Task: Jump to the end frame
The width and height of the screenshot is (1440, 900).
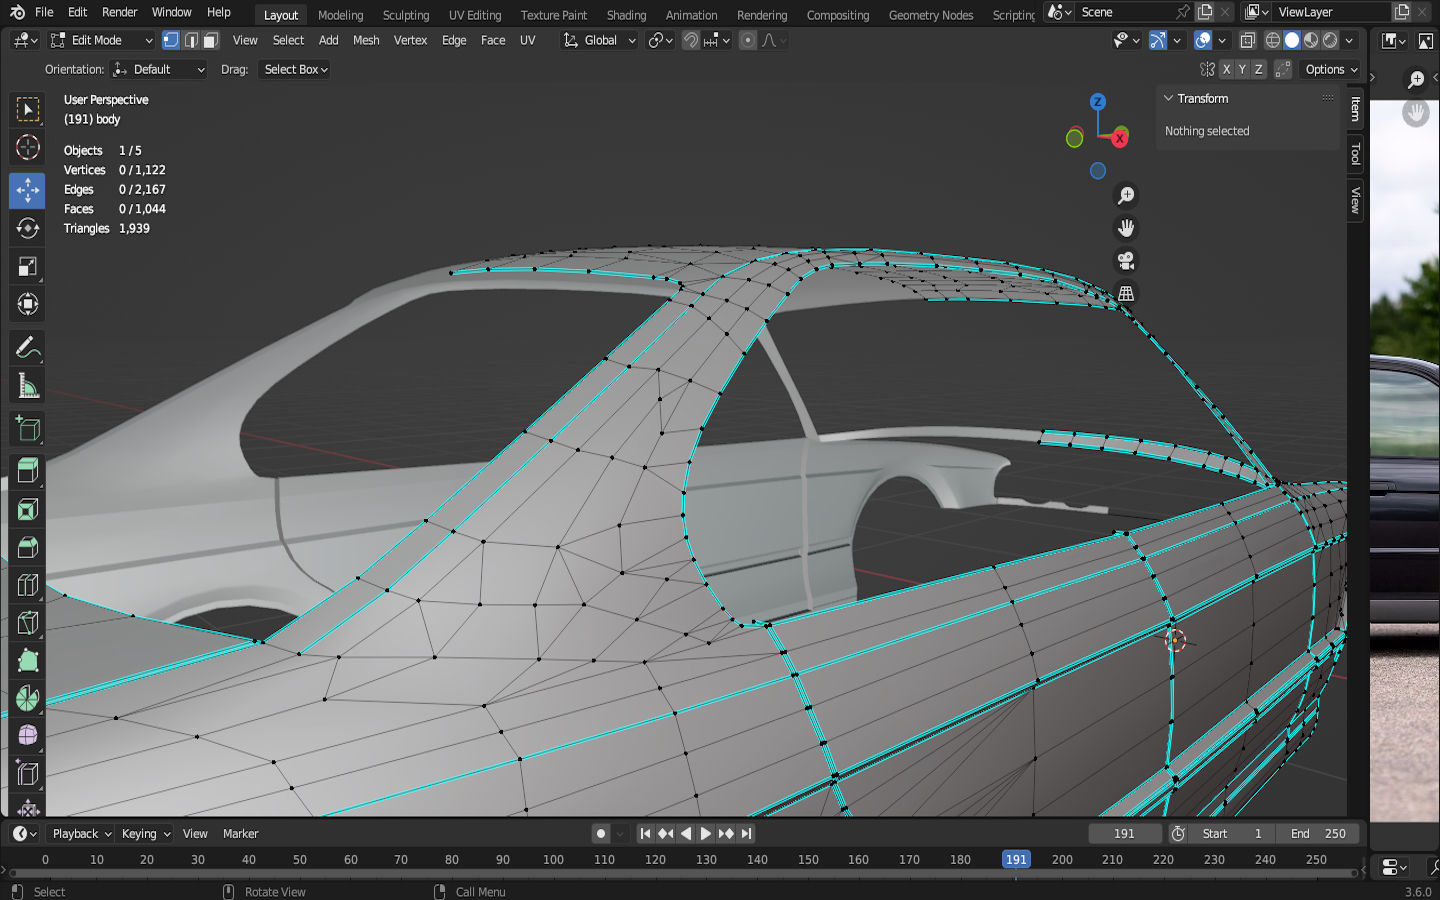Action: (746, 834)
